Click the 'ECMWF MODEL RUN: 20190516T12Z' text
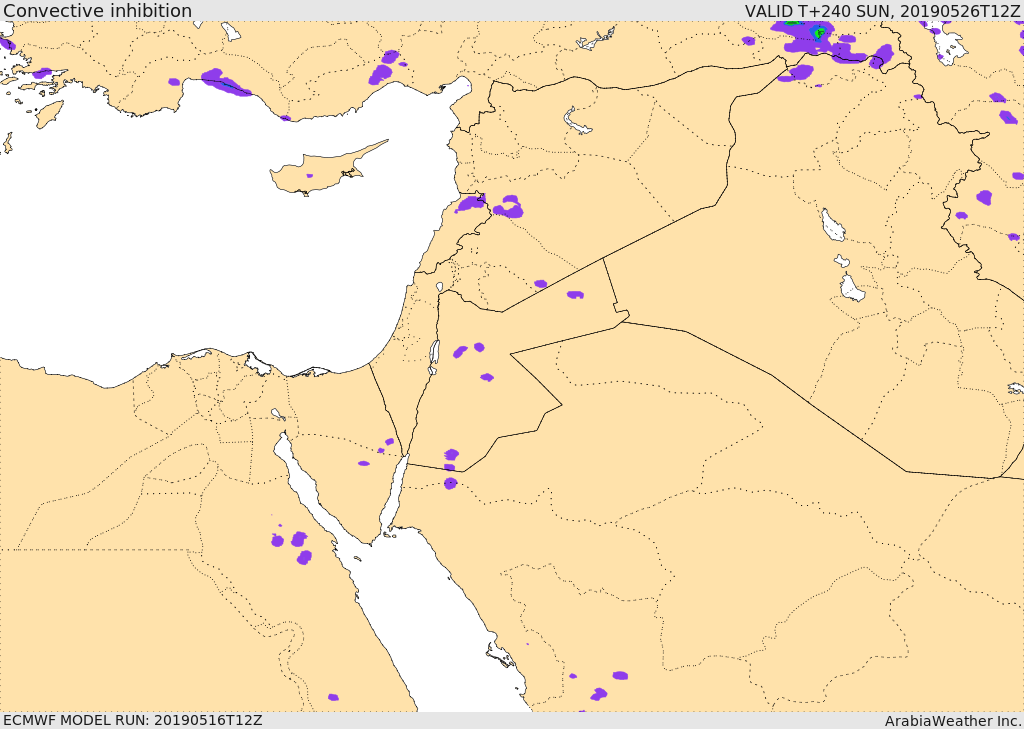The height and width of the screenshot is (729, 1024). point(133,720)
